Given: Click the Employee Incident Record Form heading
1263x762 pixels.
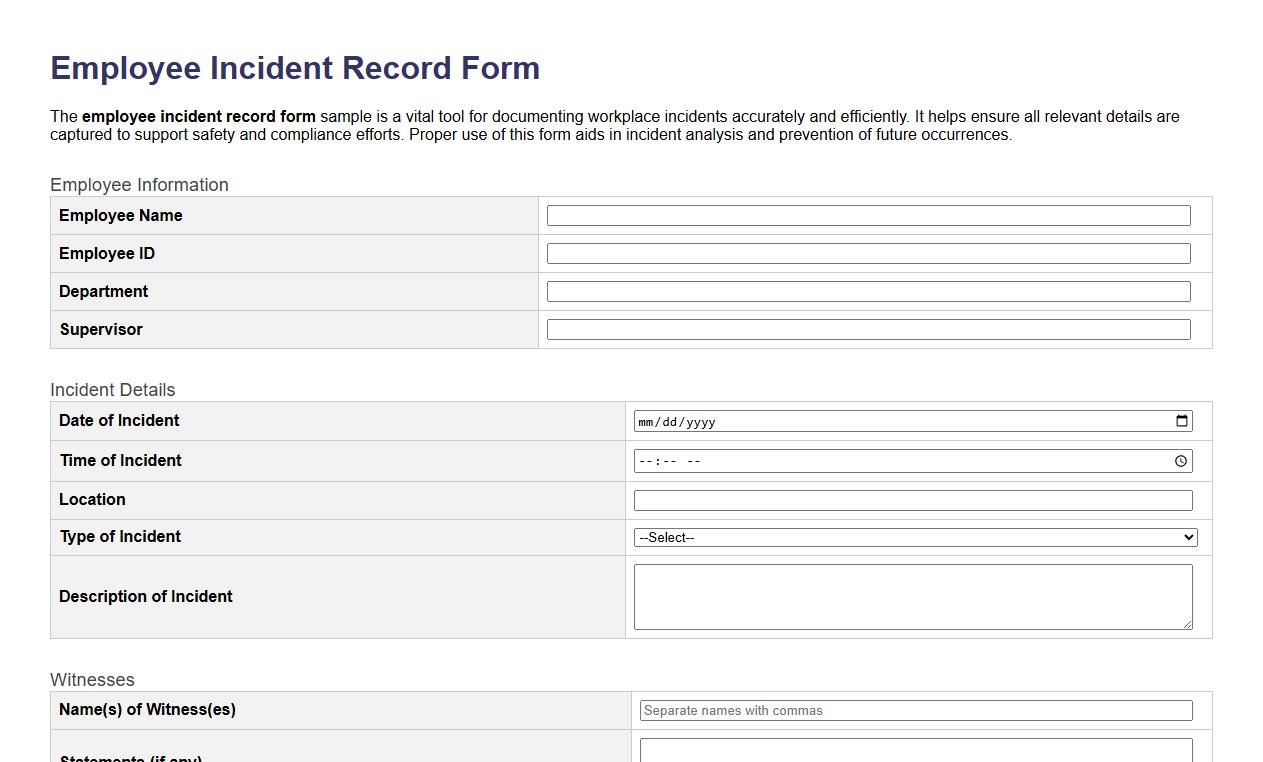Looking at the screenshot, I should pyautogui.click(x=294, y=68).
